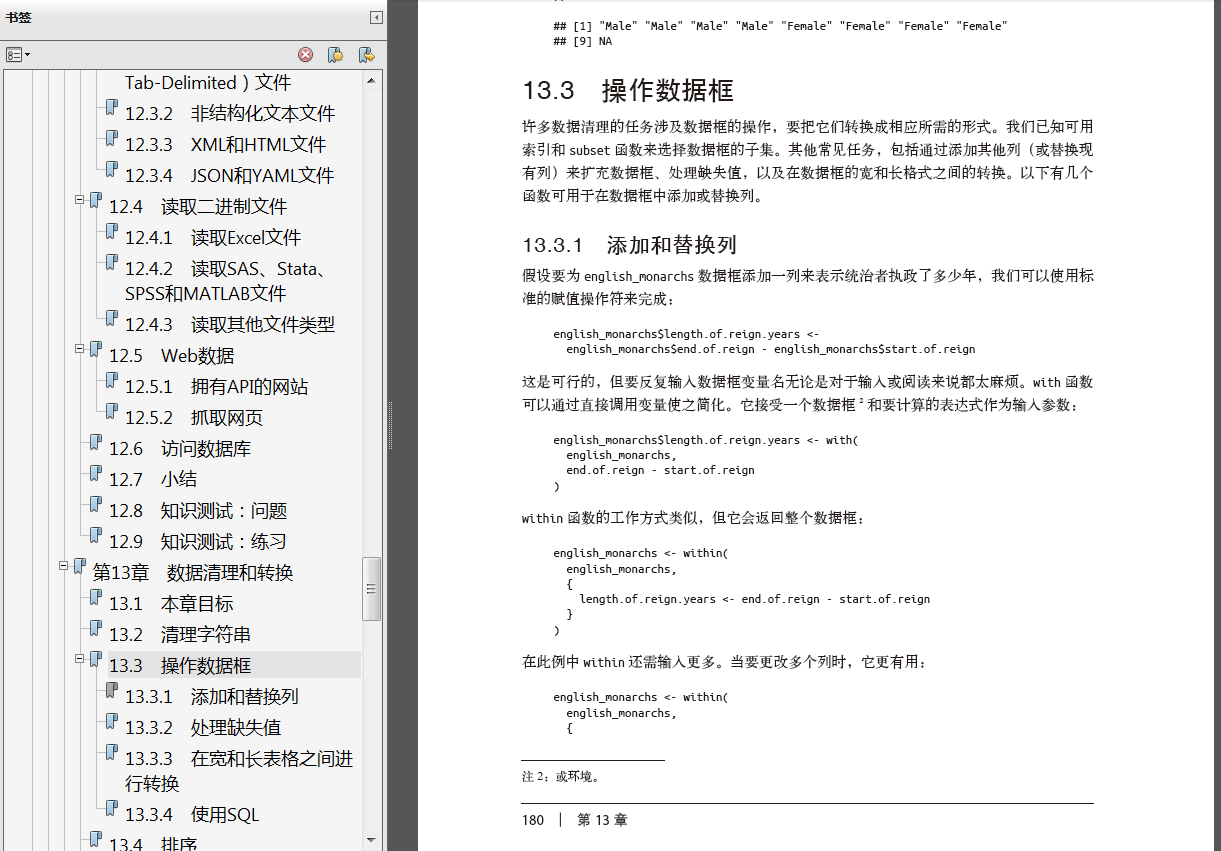Click the bookmark icon beside 12.3.4 JSON和YAML文件

(x=112, y=171)
